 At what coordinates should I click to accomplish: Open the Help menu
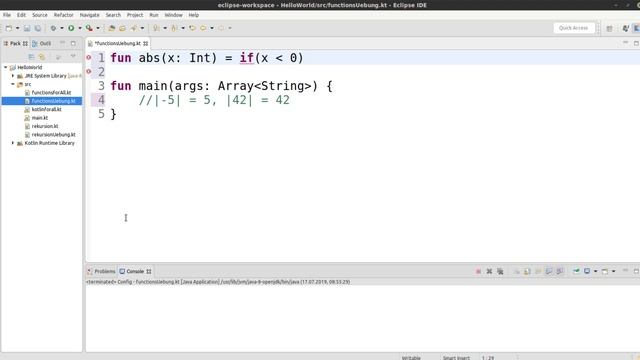pyautogui.click(x=193, y=15)
